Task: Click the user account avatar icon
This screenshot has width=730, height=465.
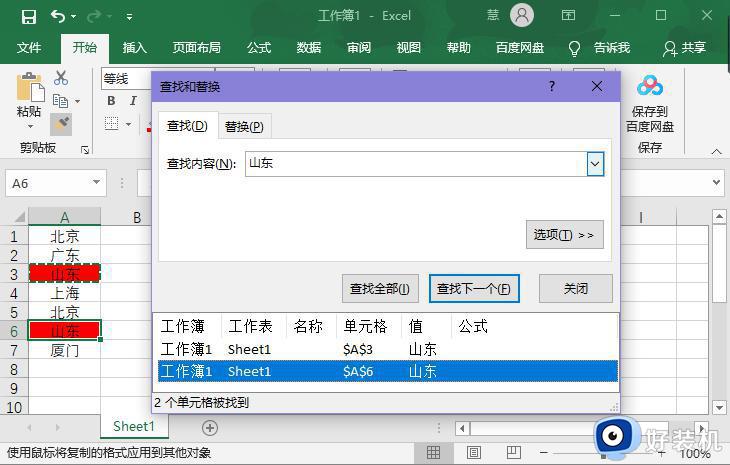Action: pyautogui.click(x=522, y=15)
